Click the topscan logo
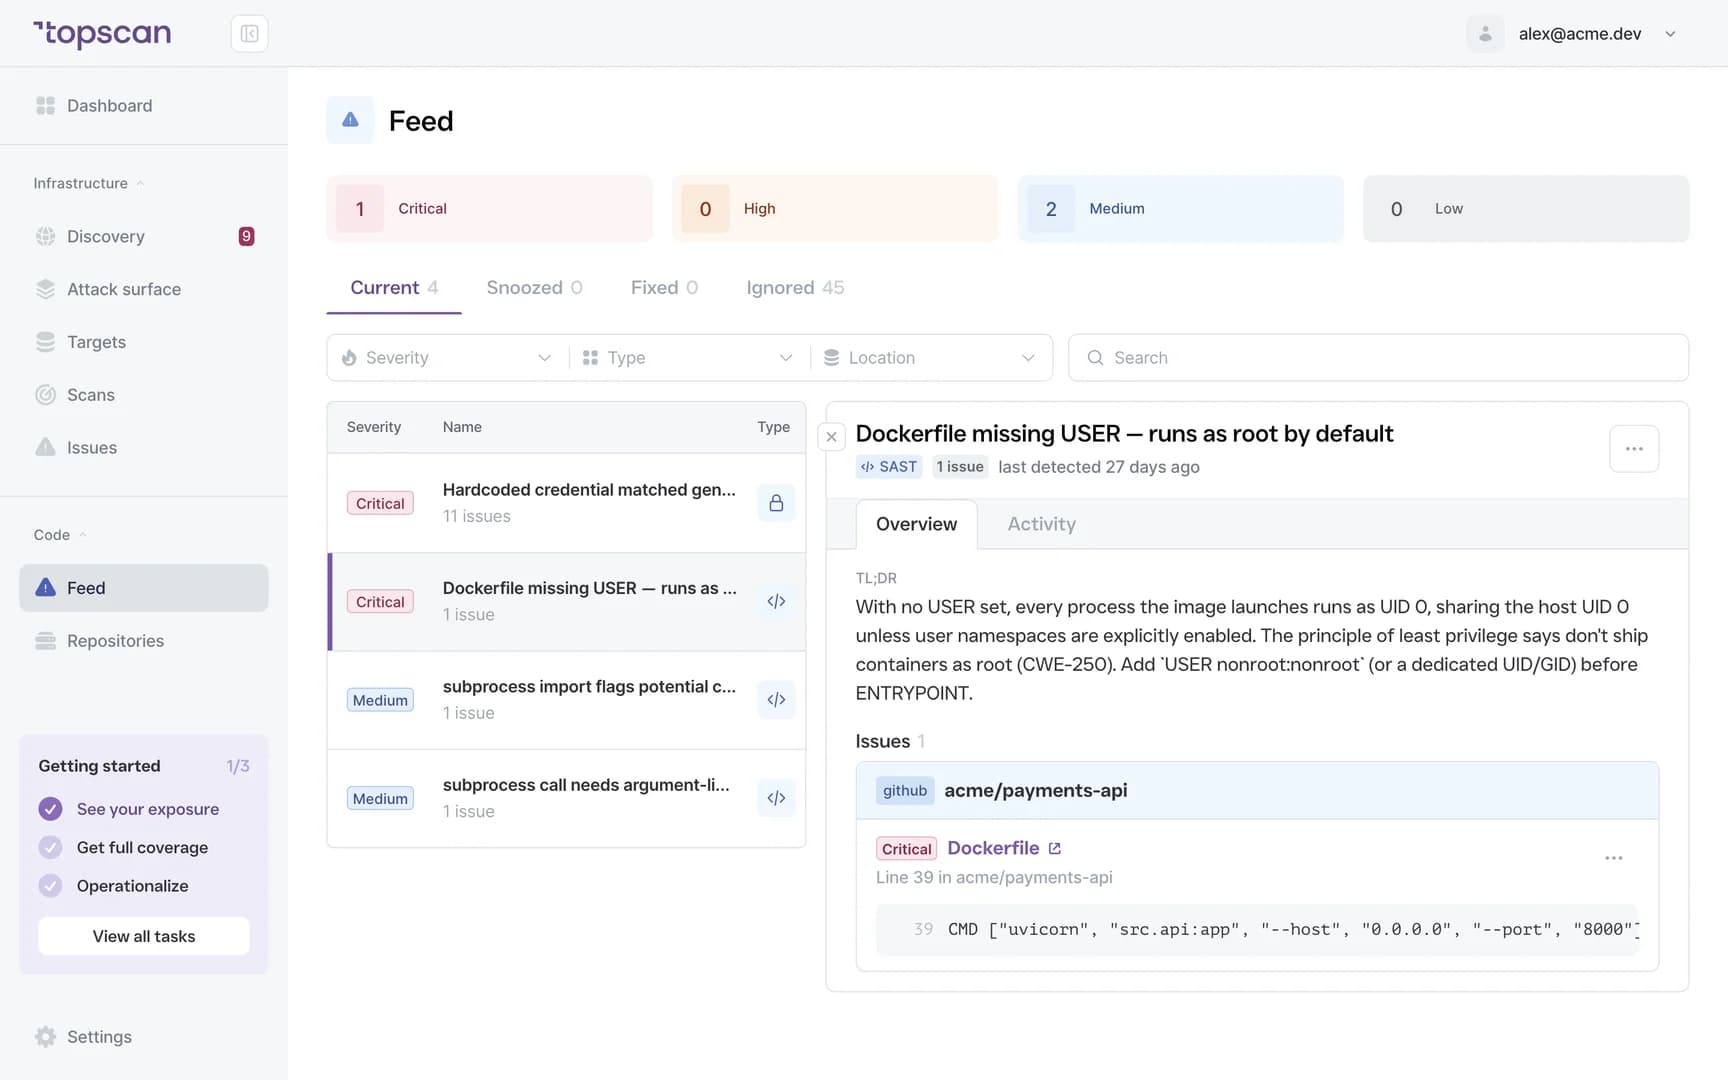This screenshot has width=1728, height=1080. [102, 33]
